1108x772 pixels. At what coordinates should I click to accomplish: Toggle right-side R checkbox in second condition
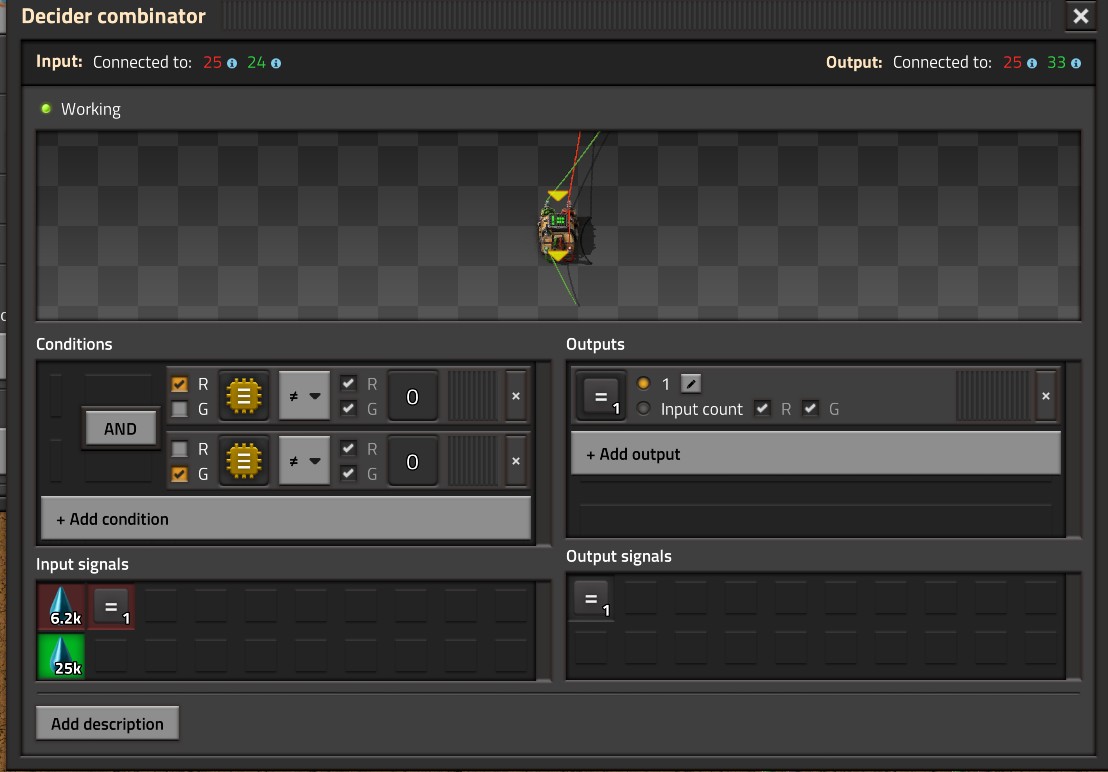click(348, 449)
